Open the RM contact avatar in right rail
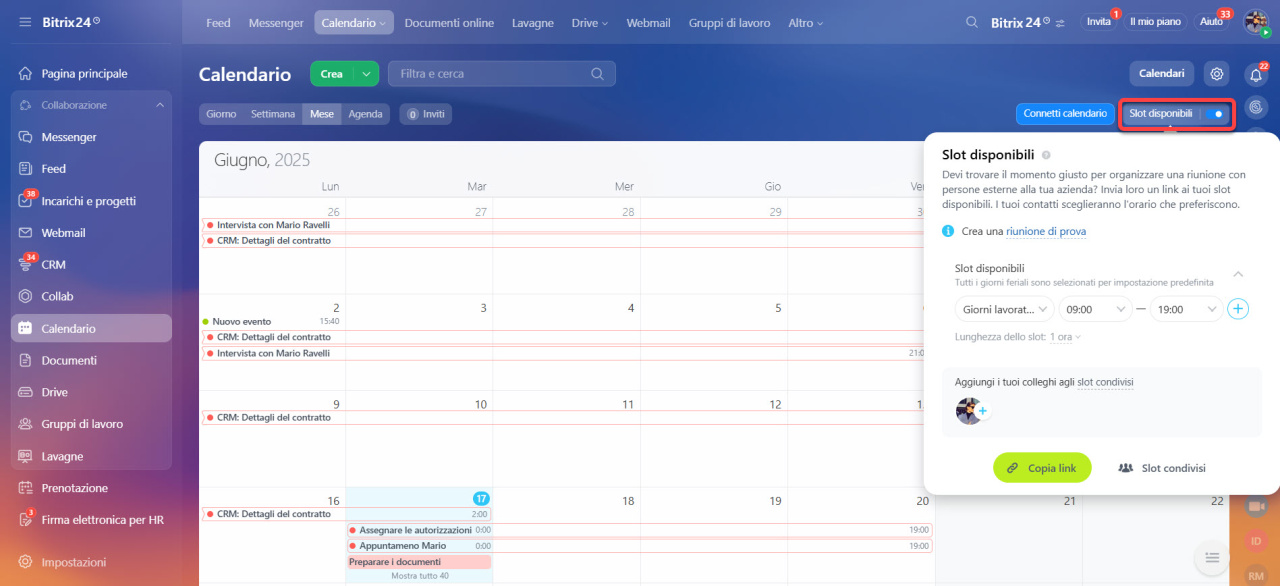The width and height of the screenshot is (1280, 586). pyautogui.click(x=1256, y=575)
